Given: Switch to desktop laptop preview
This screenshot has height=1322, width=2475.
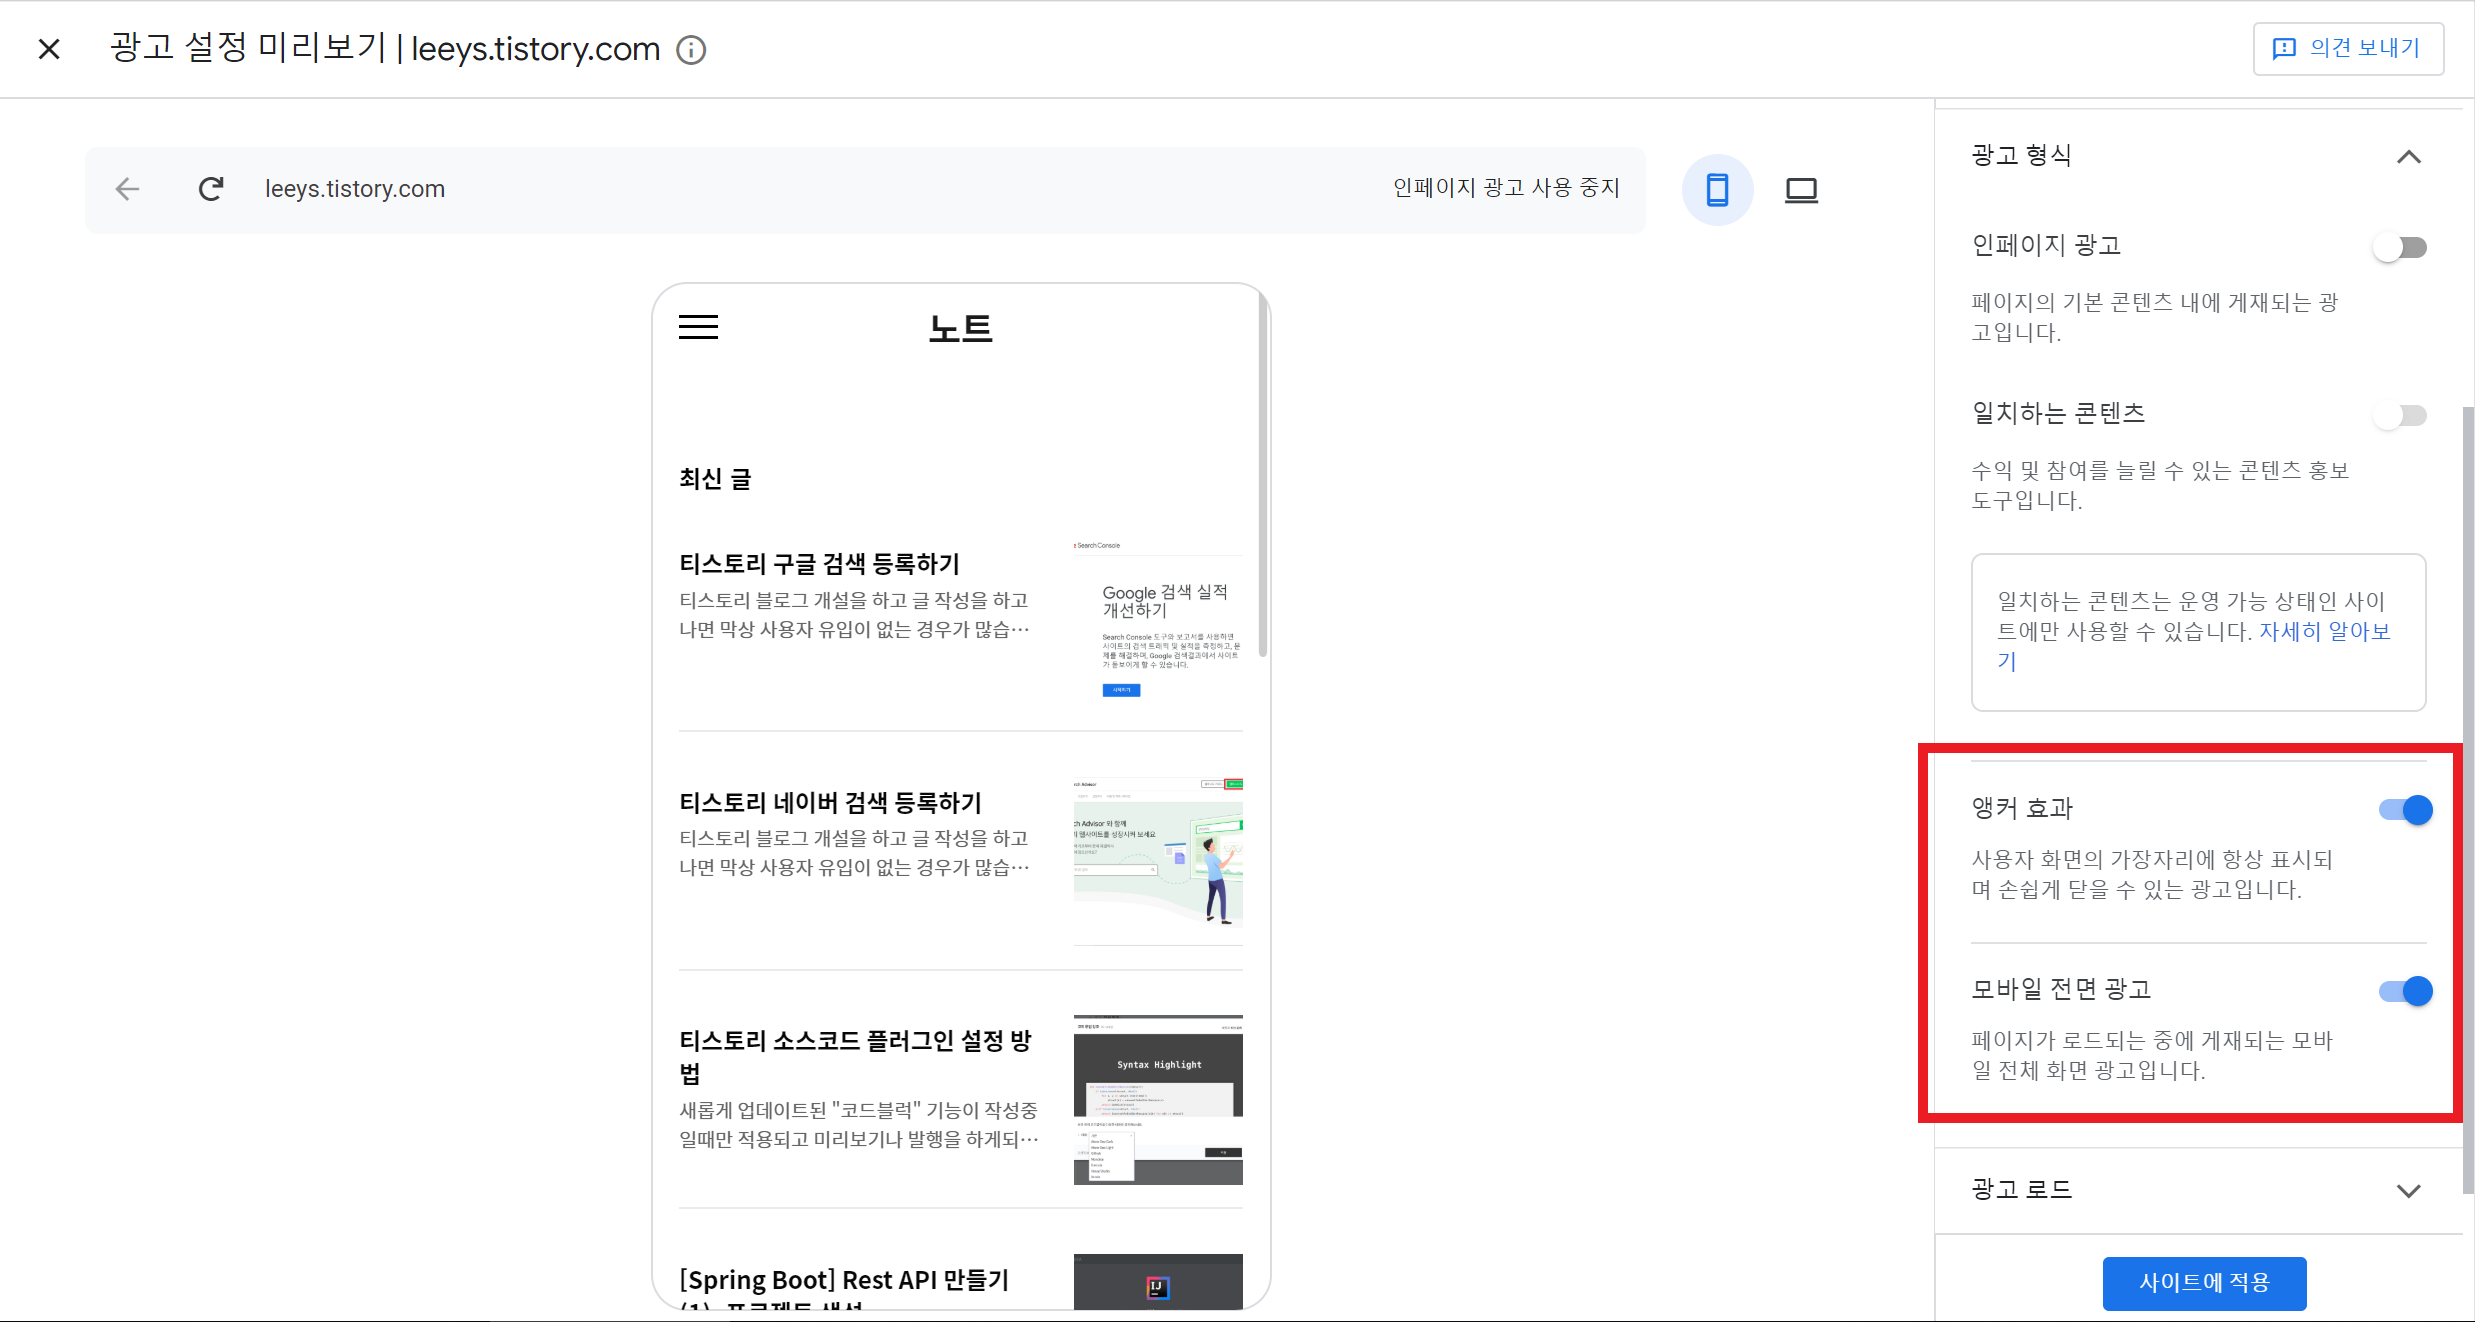Looking at the screenshot, I should (1801, 189).
